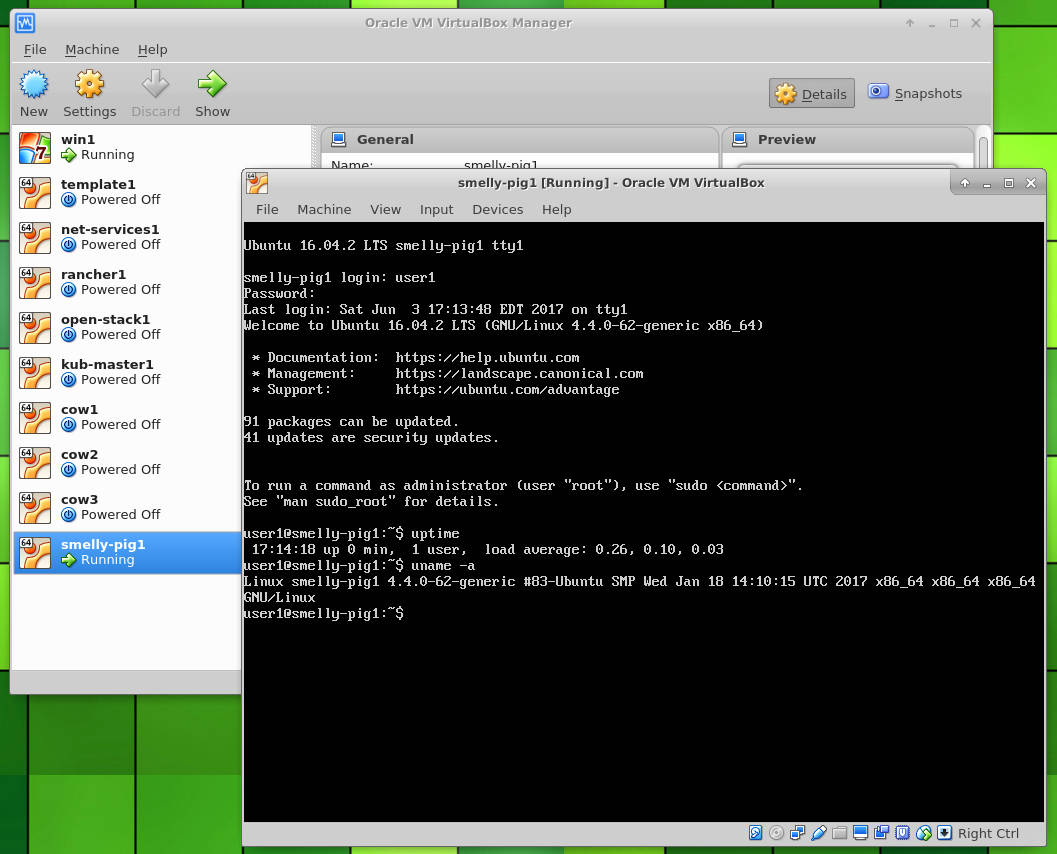Click the Preview section monitor icon
Image resolution: width=1057 pixels, height=854 pixels.
739,140
